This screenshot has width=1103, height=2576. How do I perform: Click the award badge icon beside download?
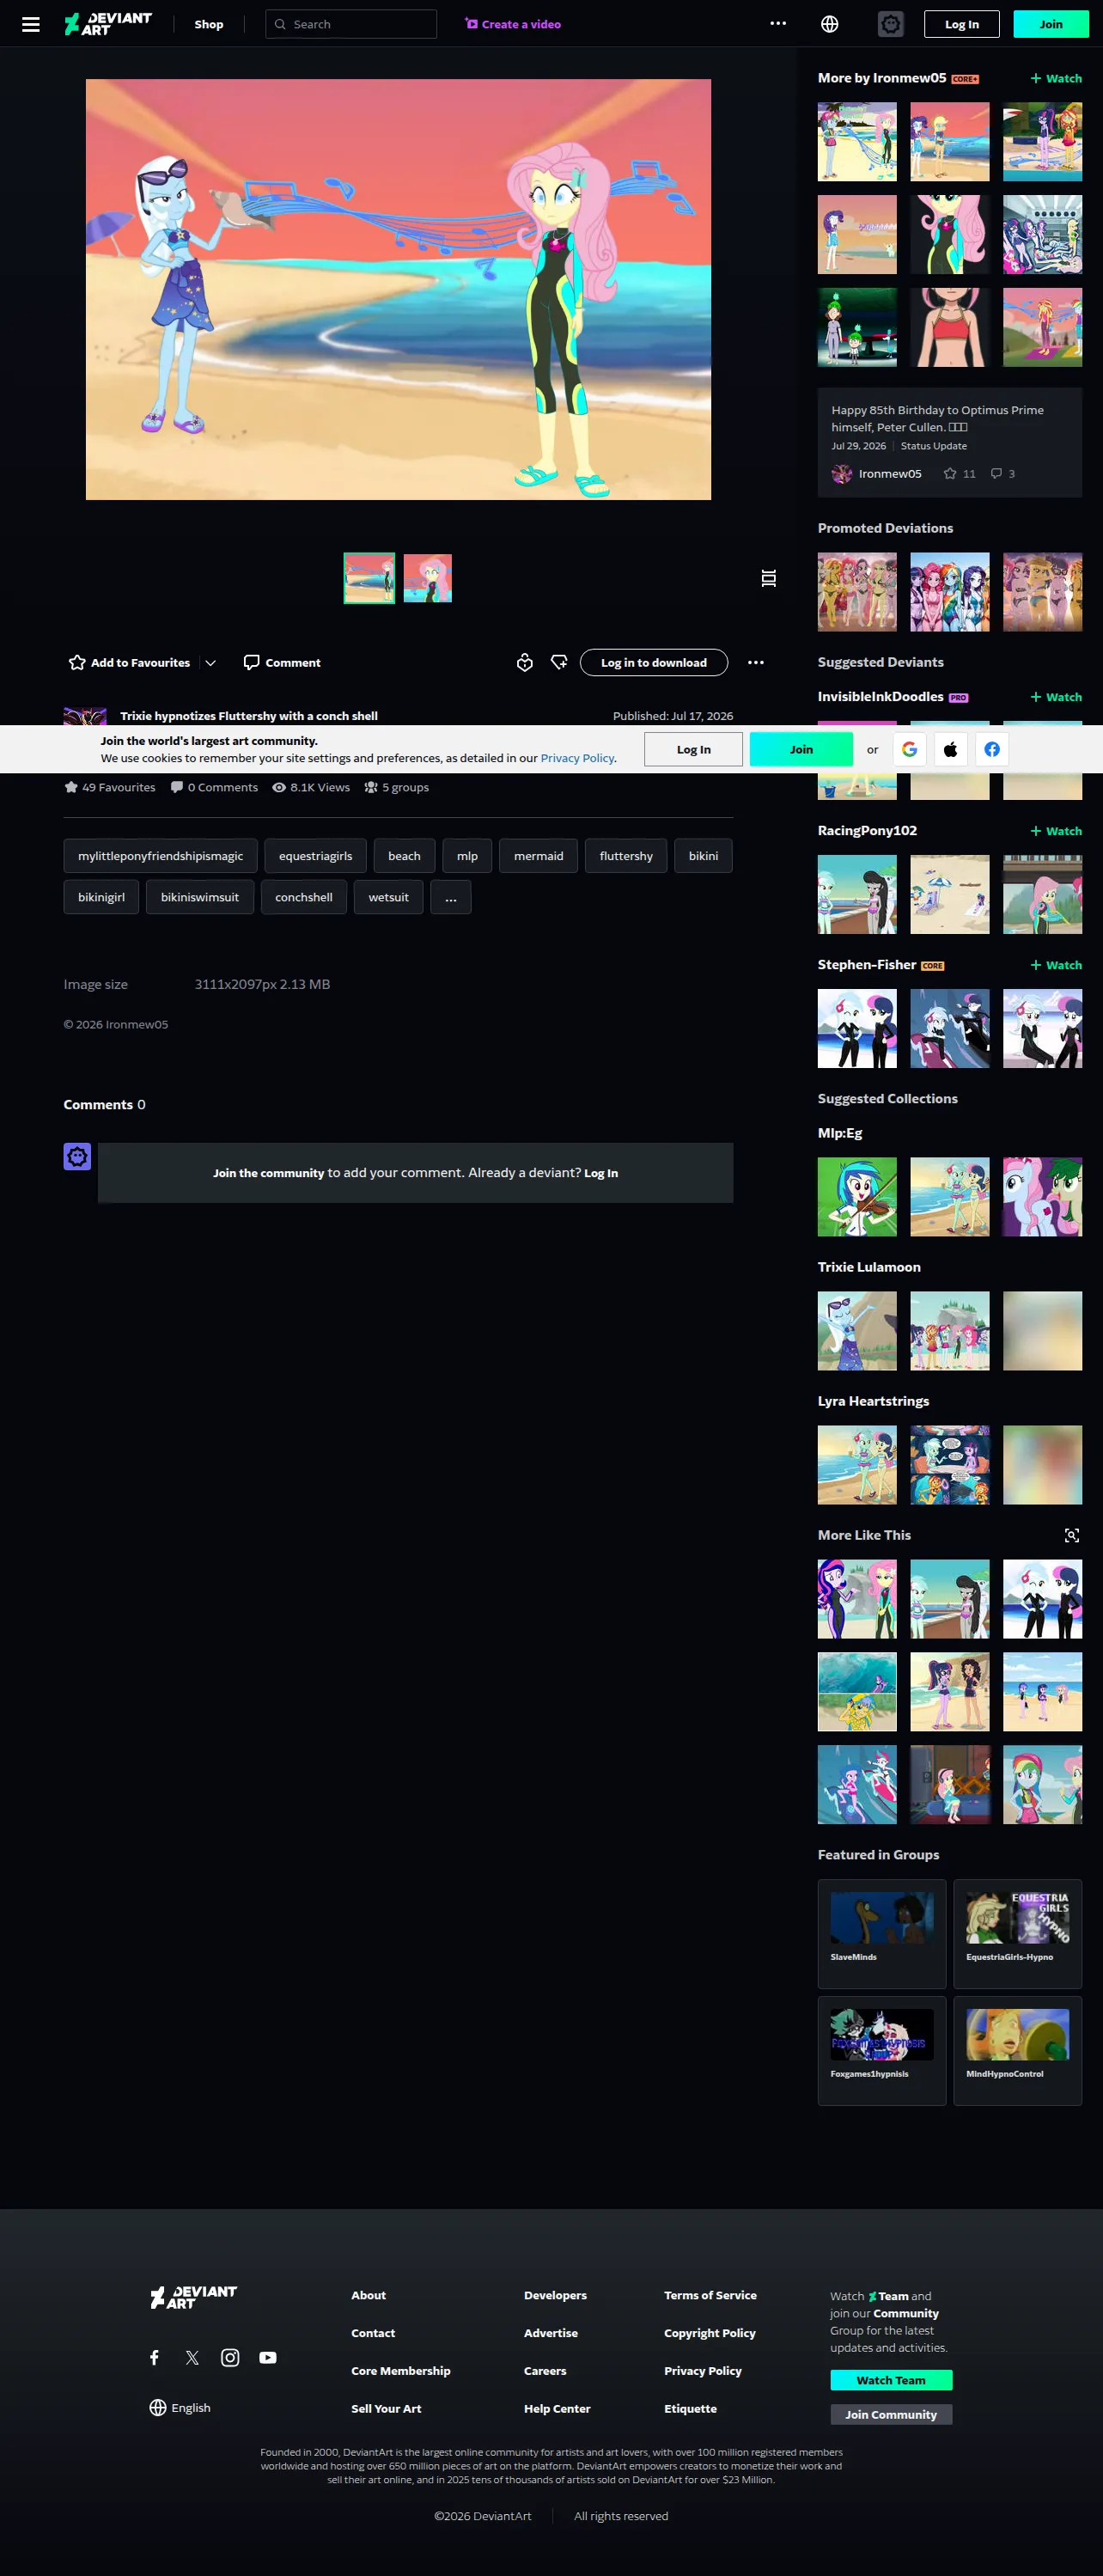525,663
